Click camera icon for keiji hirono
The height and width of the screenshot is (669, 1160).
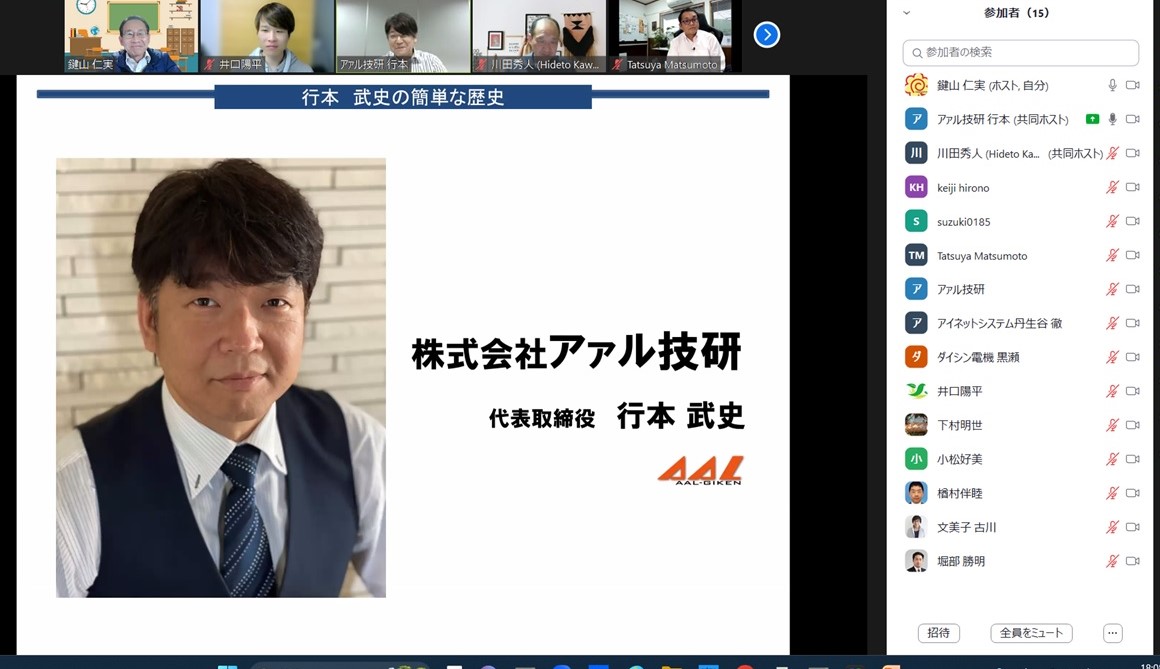[1132, 187]
